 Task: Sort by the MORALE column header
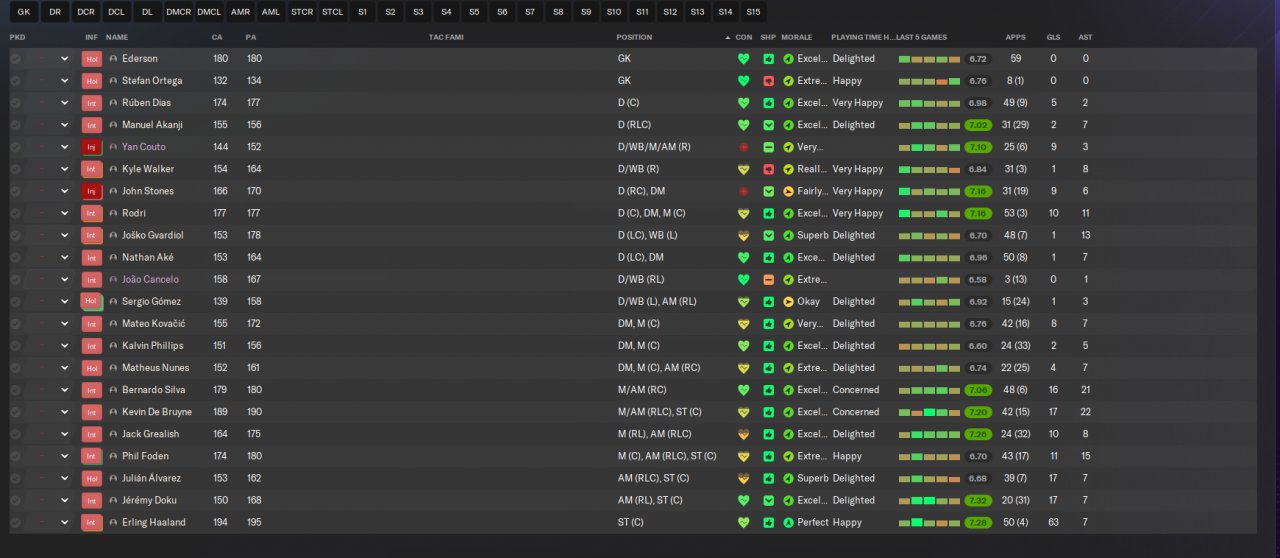pos(796,37)
